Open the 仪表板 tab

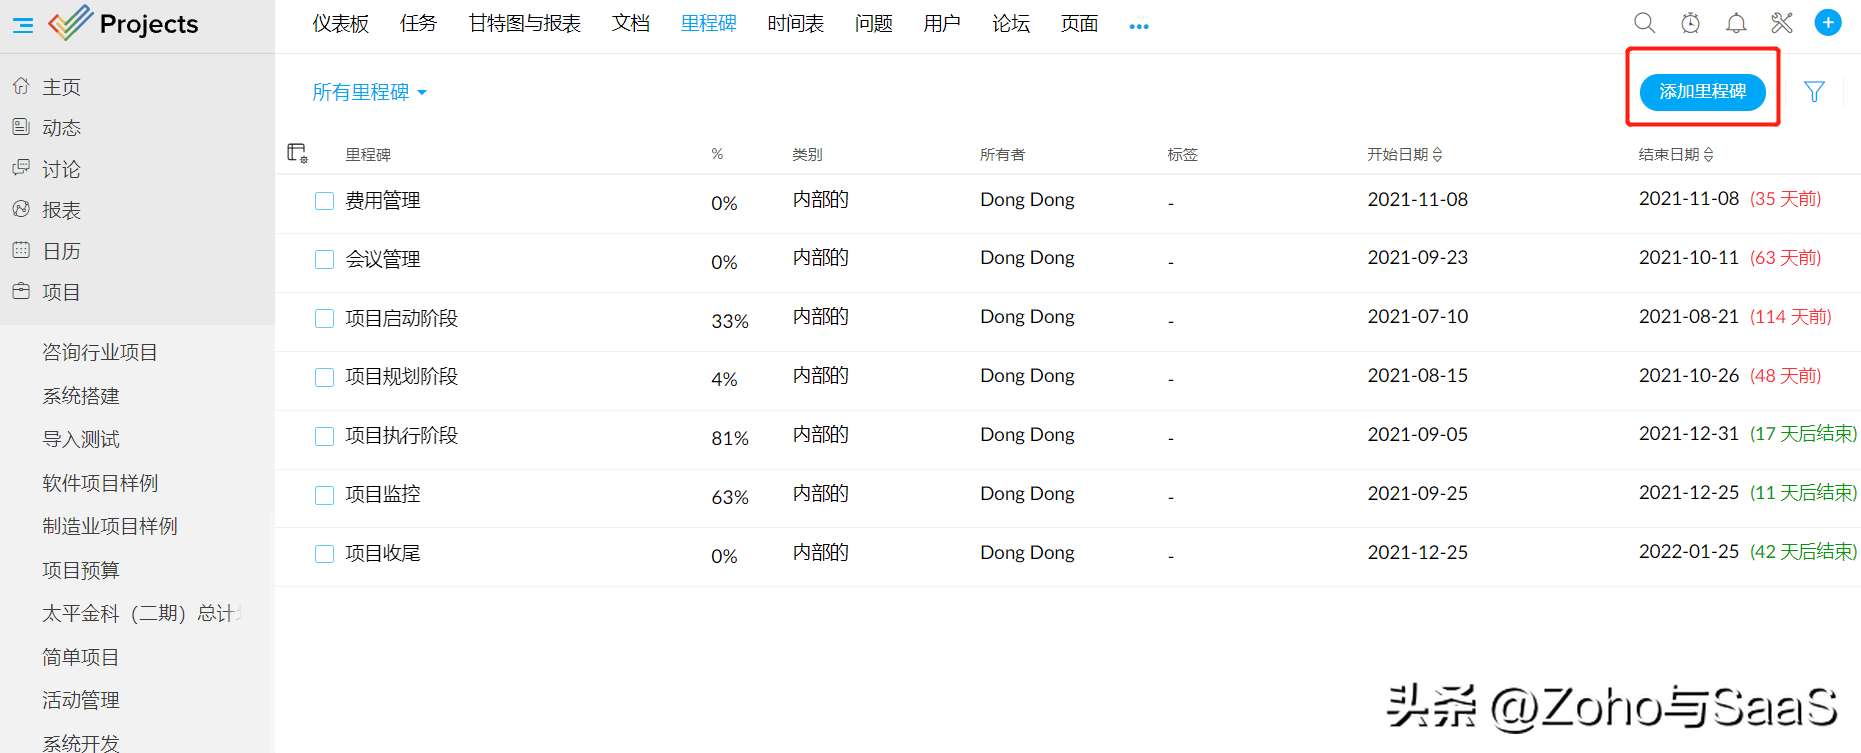click(x=341, y=23)
